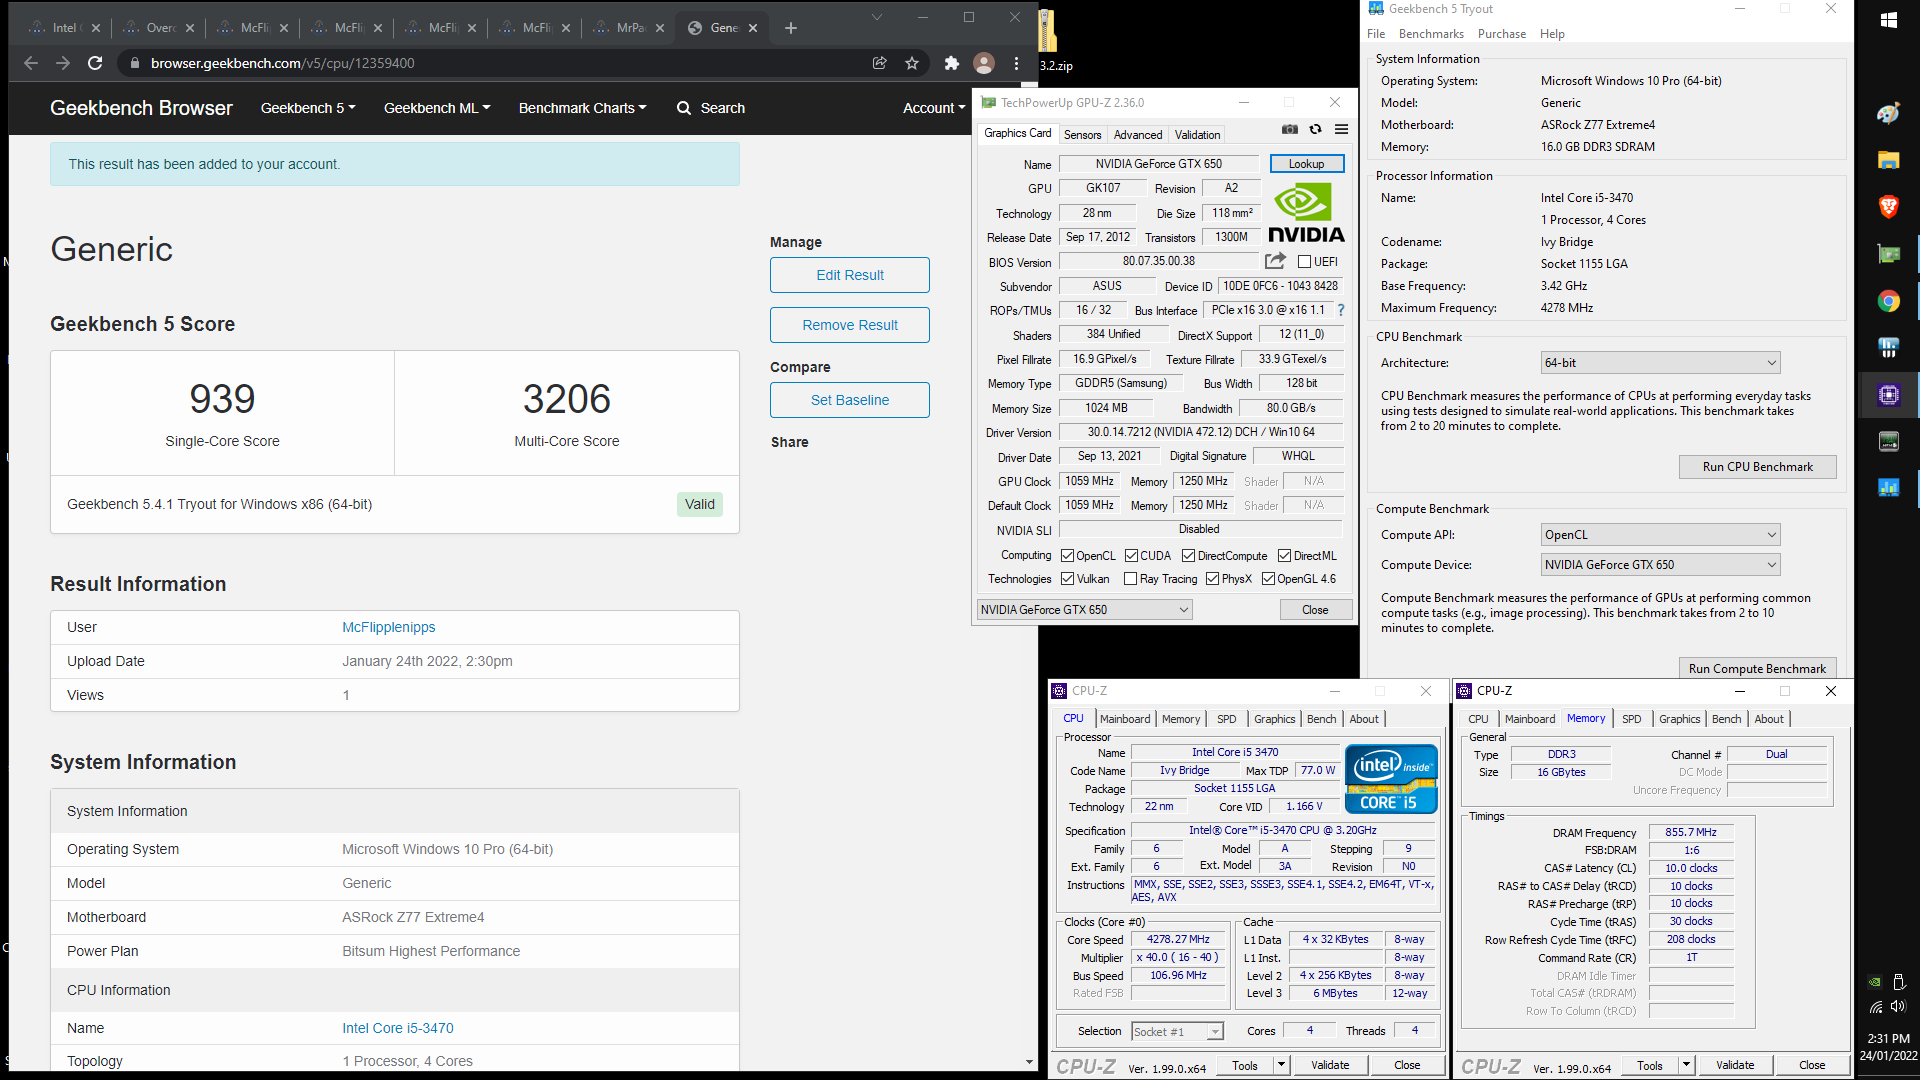Click the volume speaker tray icon
Screen dimensions: 1920x1080
(x=1898, y=1006)
